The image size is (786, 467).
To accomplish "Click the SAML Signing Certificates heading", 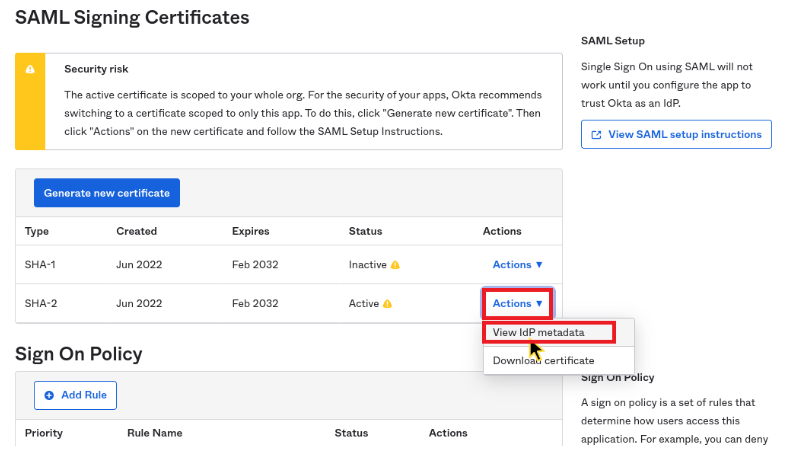I will point(132,18).
